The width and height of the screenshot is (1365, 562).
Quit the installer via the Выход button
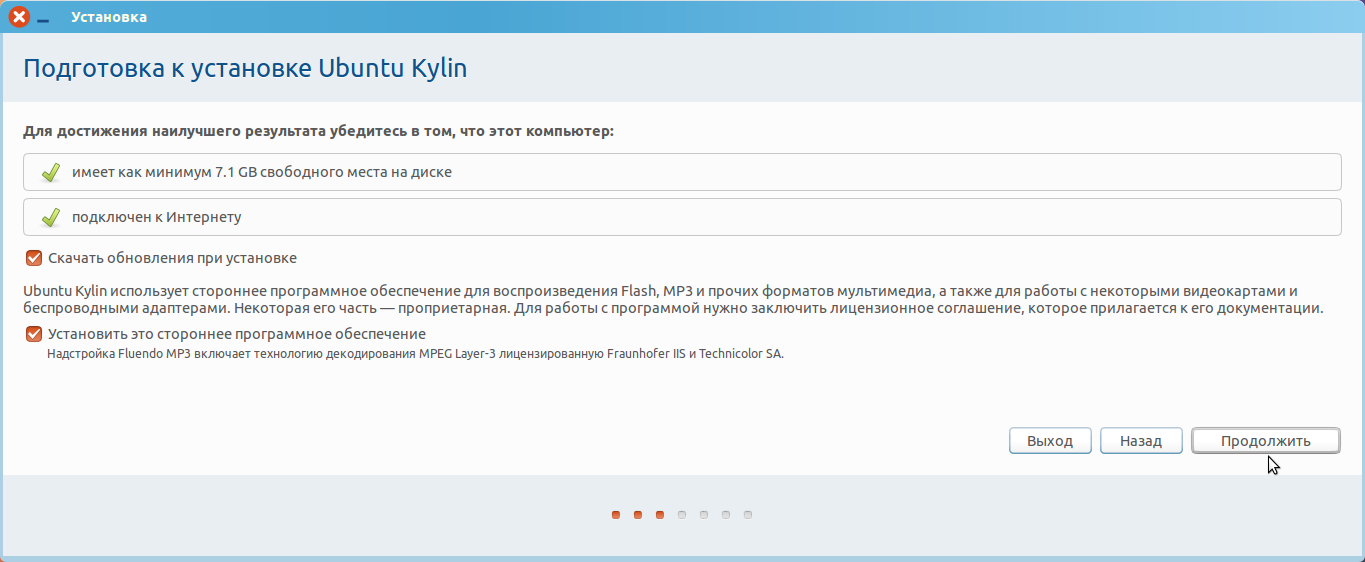click(1050, 441)
